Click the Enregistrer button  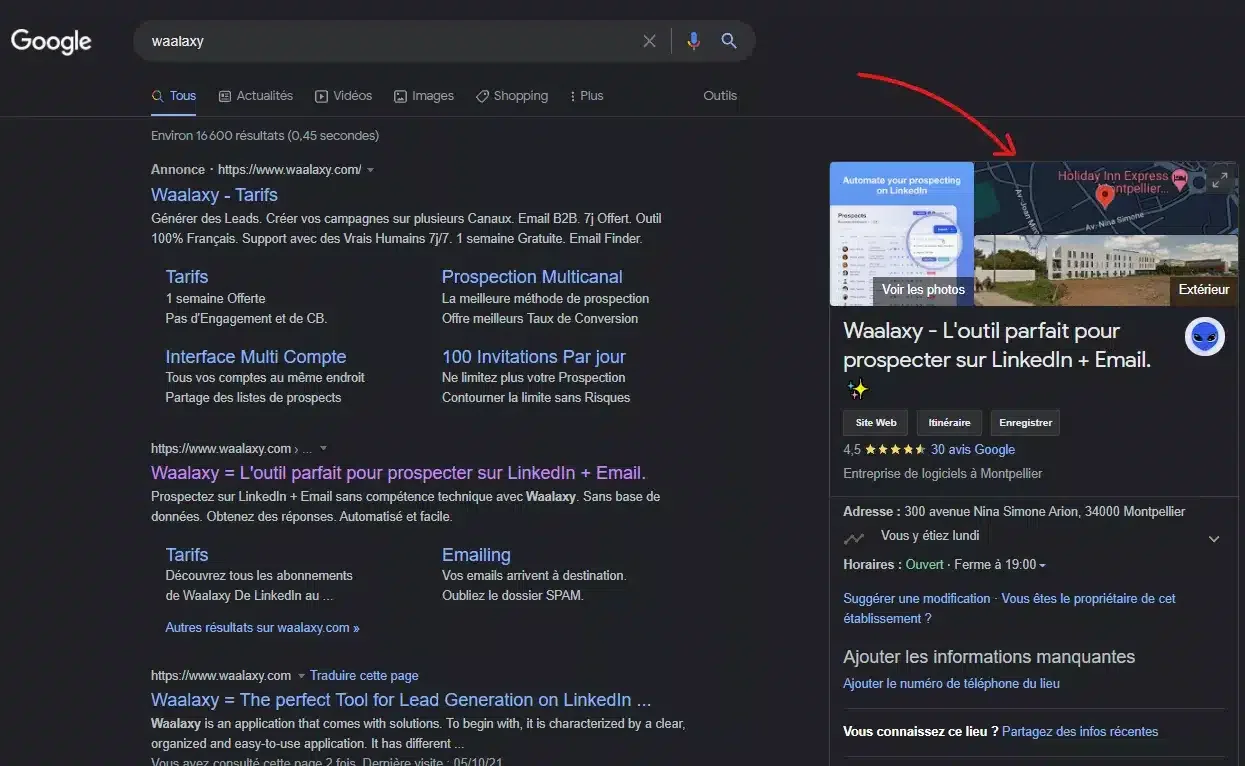click(1026, 423)
